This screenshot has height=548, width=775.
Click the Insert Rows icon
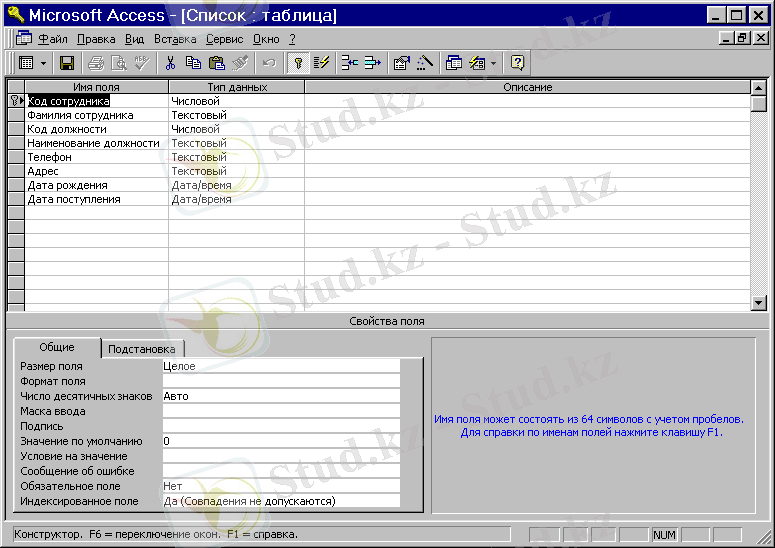(x=349, y=63)
